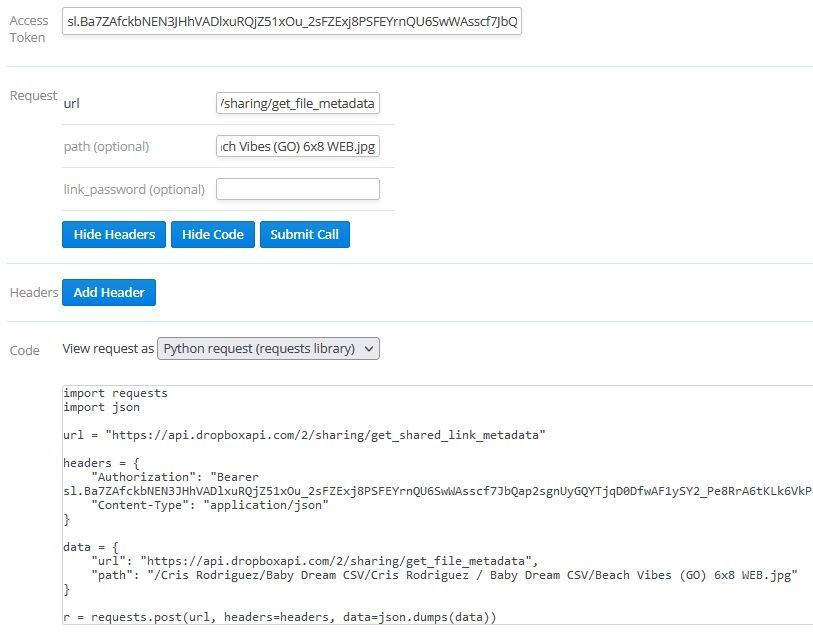Click the get_file_metadata url data line

[x=315, y=561]
